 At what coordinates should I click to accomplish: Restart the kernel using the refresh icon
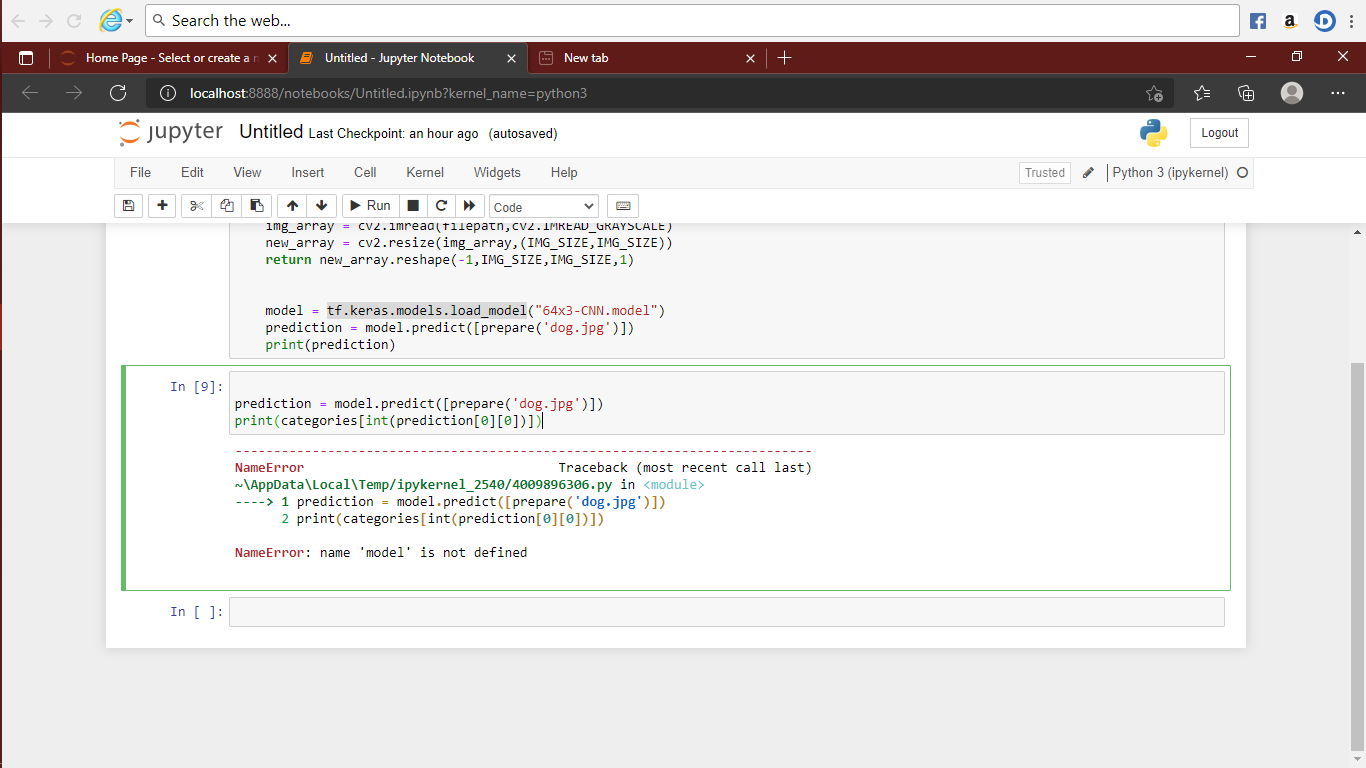[441, 205]
